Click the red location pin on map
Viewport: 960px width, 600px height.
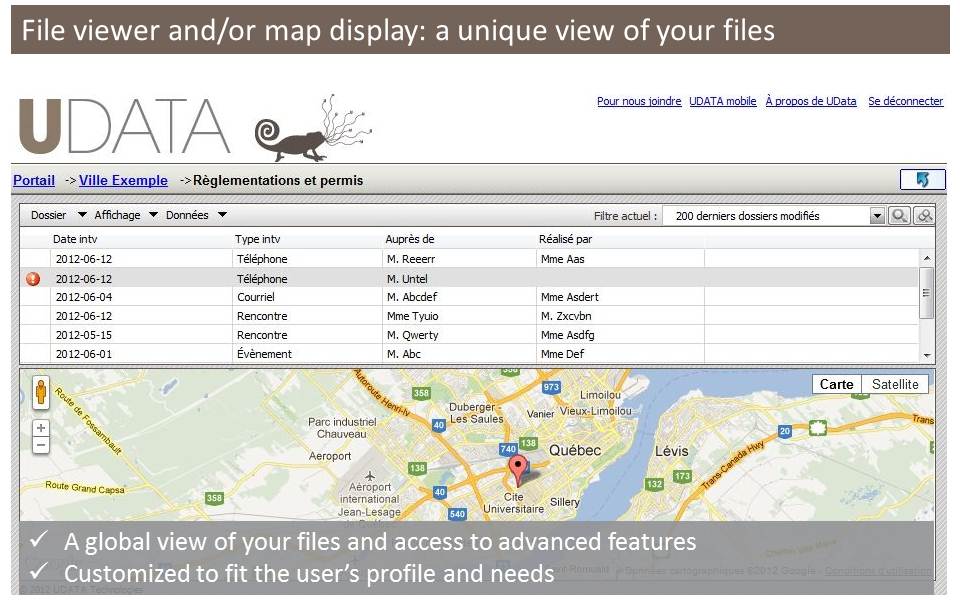click(x=517, y=469)
